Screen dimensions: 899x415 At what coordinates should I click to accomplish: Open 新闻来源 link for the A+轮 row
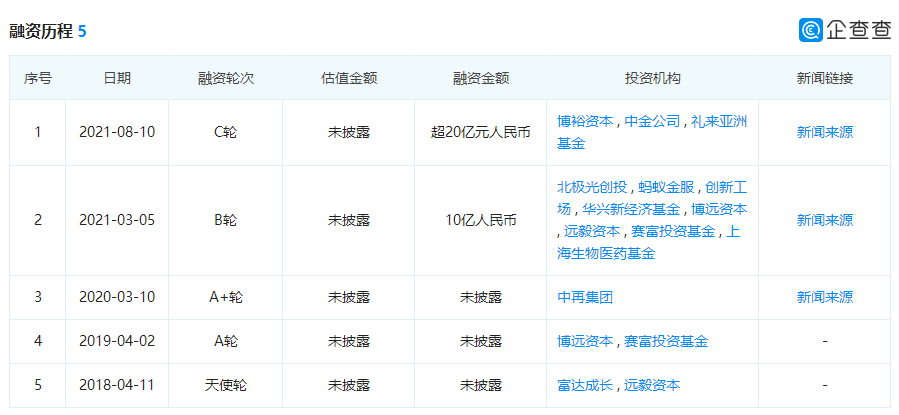click(x=824, y=297)
